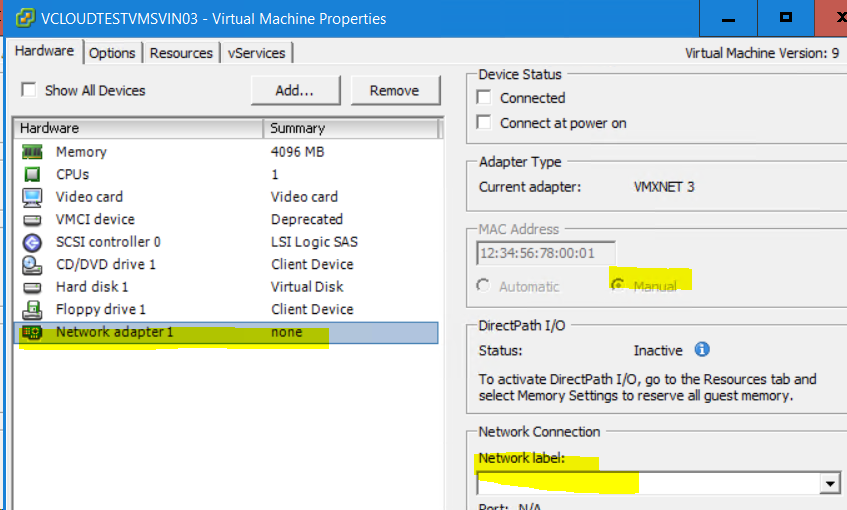Screen dimensions: 847x510
Task: Select Automatic MAC address option
Action: [484, 286]
